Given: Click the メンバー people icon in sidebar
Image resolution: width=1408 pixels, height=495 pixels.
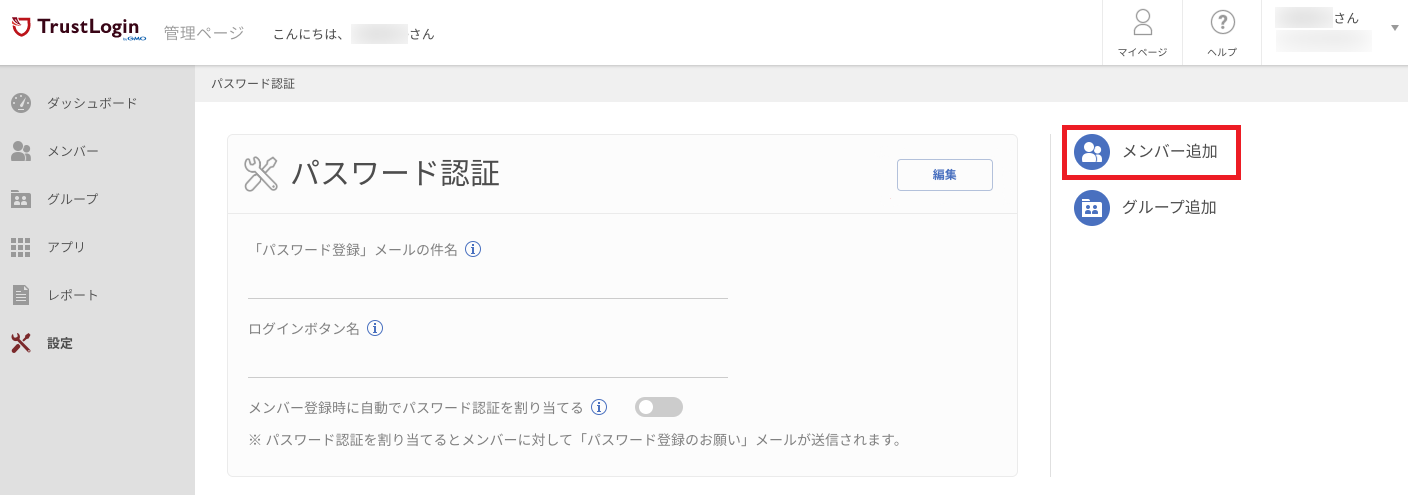Looking at the screenshot, I should coord(21,151).
